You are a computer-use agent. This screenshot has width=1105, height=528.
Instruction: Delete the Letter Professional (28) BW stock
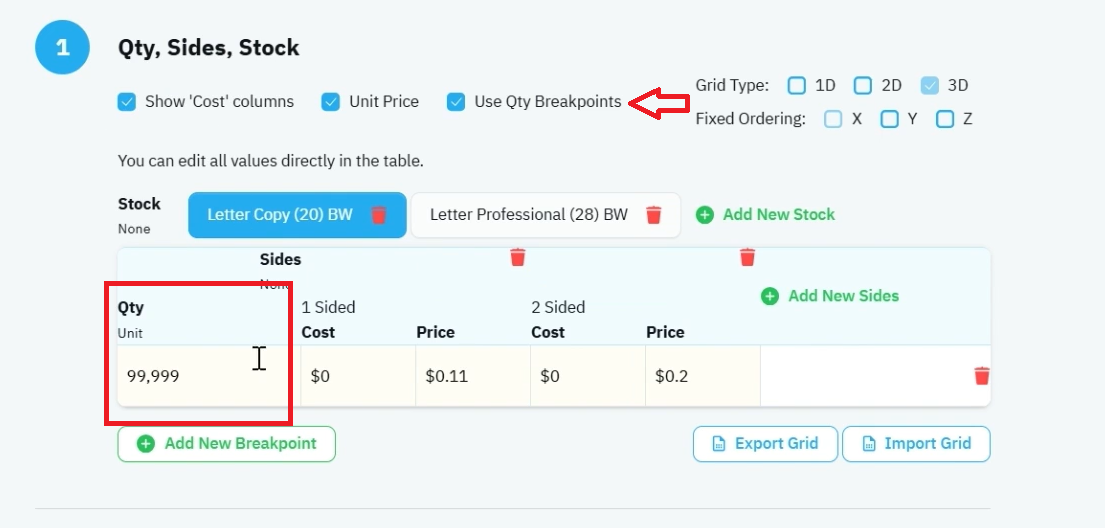tap(653, 214)
